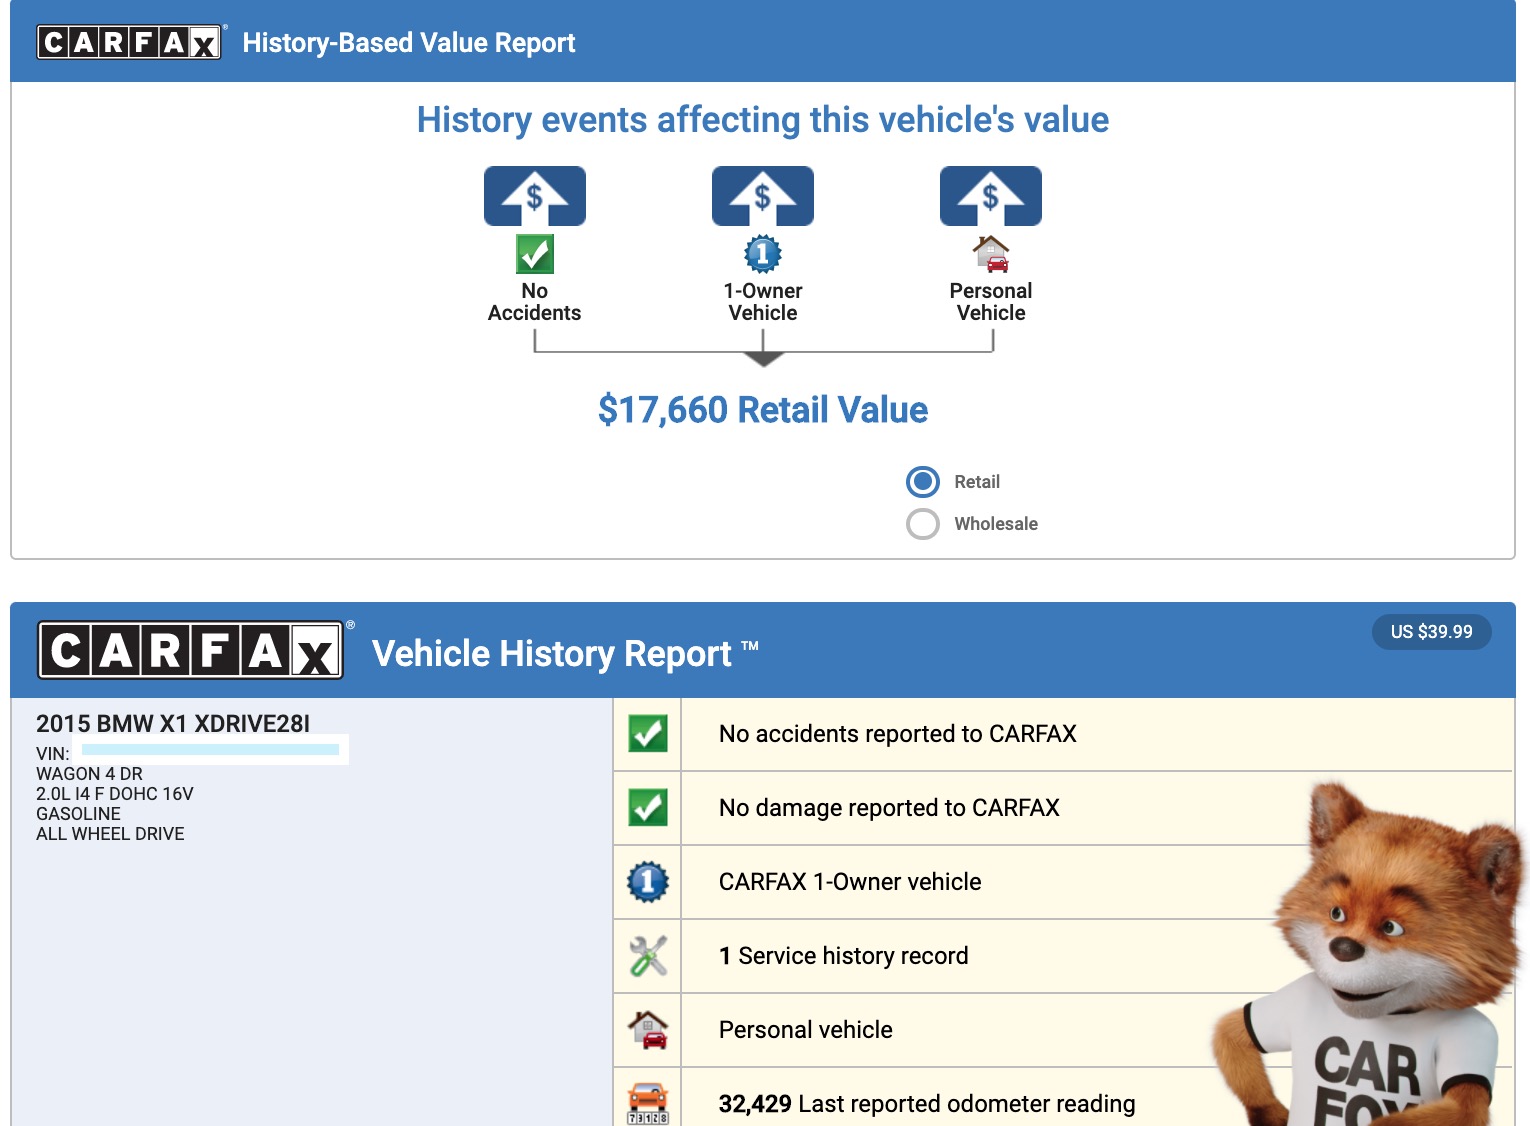
Task: Click the '1-Owner Vehicle' label in value summary
Action: click(x=763, y=302)
